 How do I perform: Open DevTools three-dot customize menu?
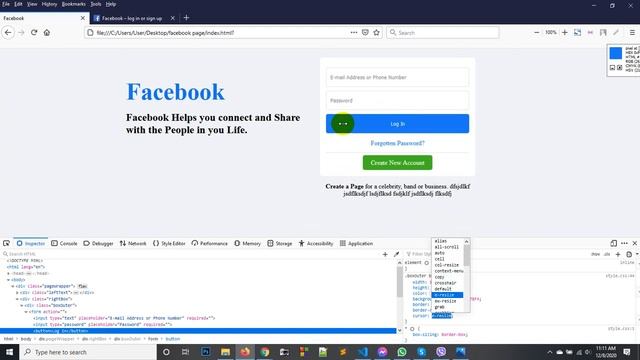pyautogui.click(x=624, y=243)
